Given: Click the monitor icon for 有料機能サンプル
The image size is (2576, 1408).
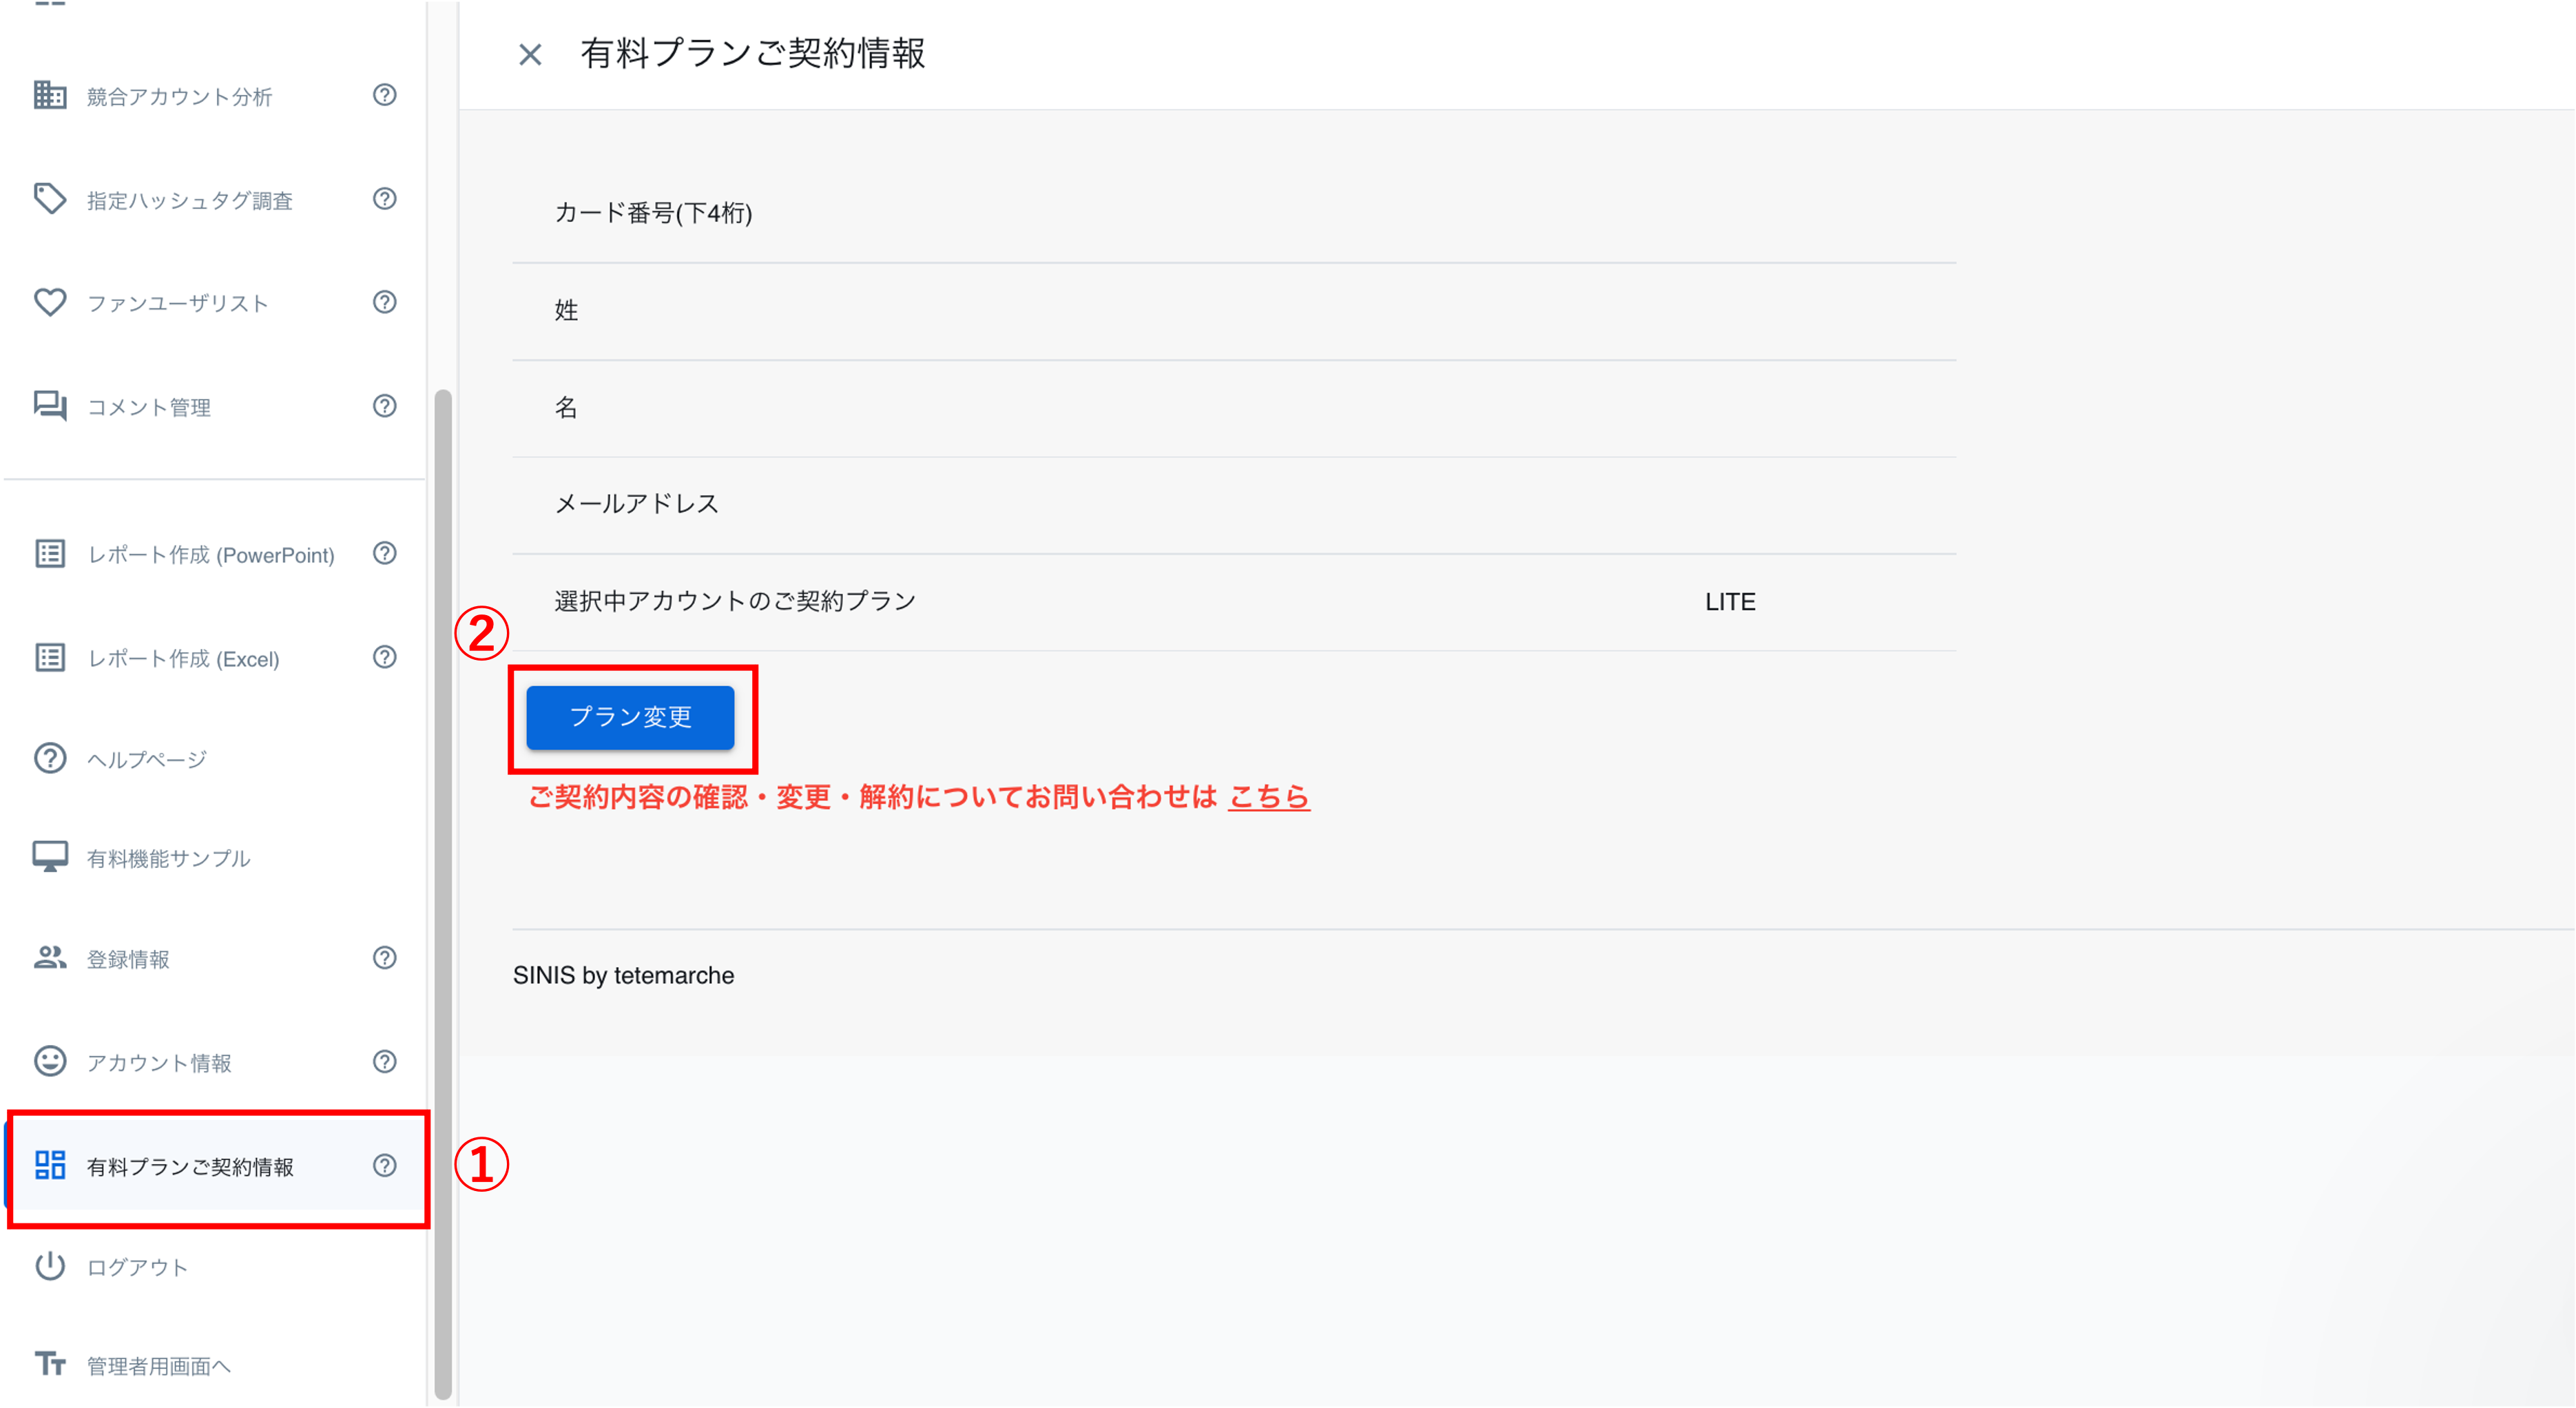Looking at the screenshot, I should point(49,857).
